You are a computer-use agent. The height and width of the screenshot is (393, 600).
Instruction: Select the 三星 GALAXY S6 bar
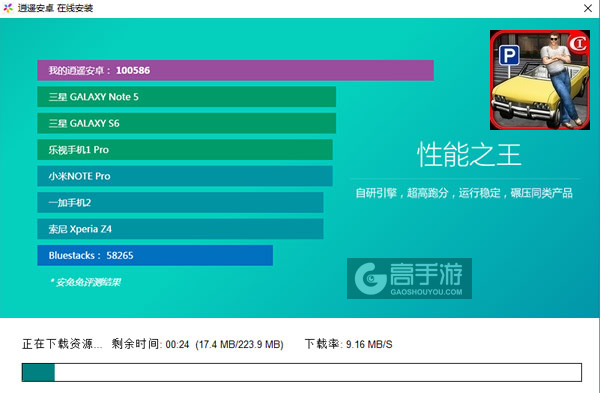click(x=186, y=123)
